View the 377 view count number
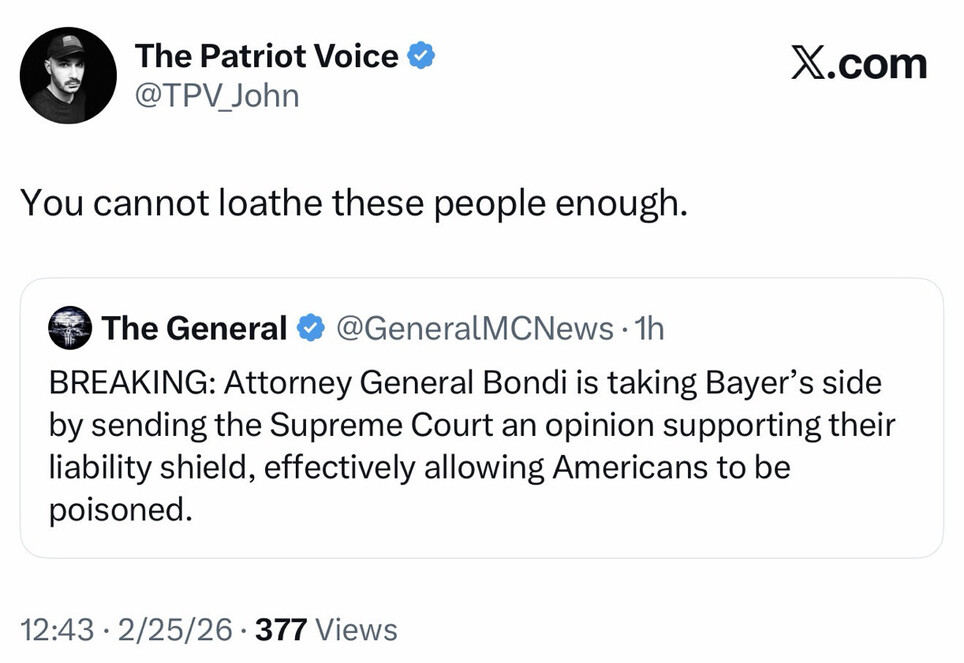Screen dimensions: 964x663 [280, 630]
